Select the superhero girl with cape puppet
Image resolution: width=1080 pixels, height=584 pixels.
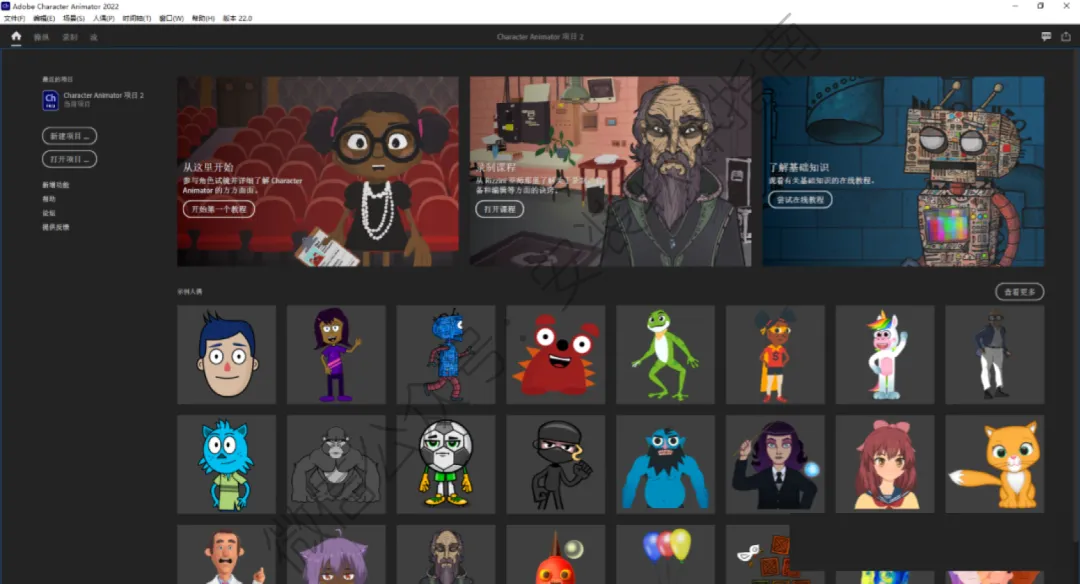click(x=775, y=355)
